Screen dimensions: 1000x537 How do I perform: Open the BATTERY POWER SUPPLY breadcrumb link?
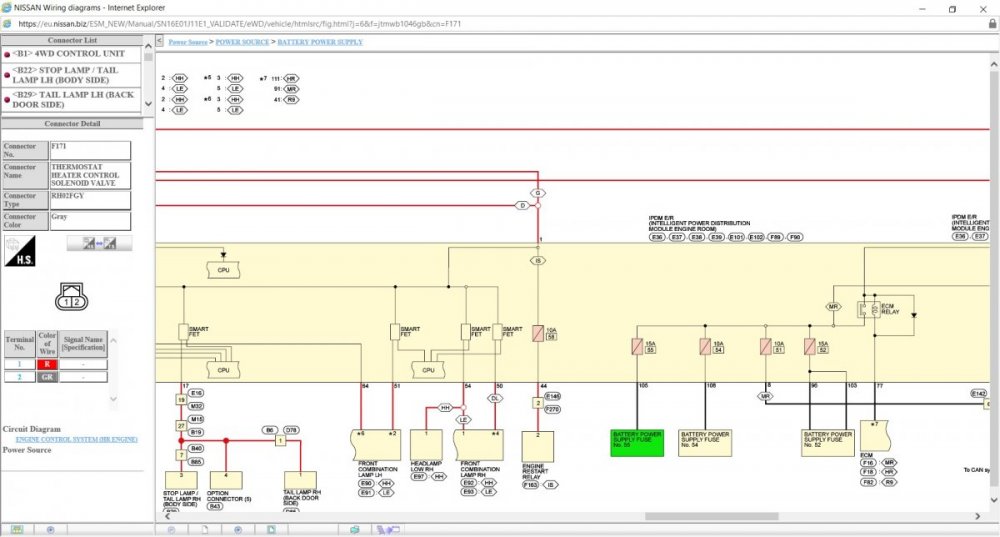coord(320,42)
